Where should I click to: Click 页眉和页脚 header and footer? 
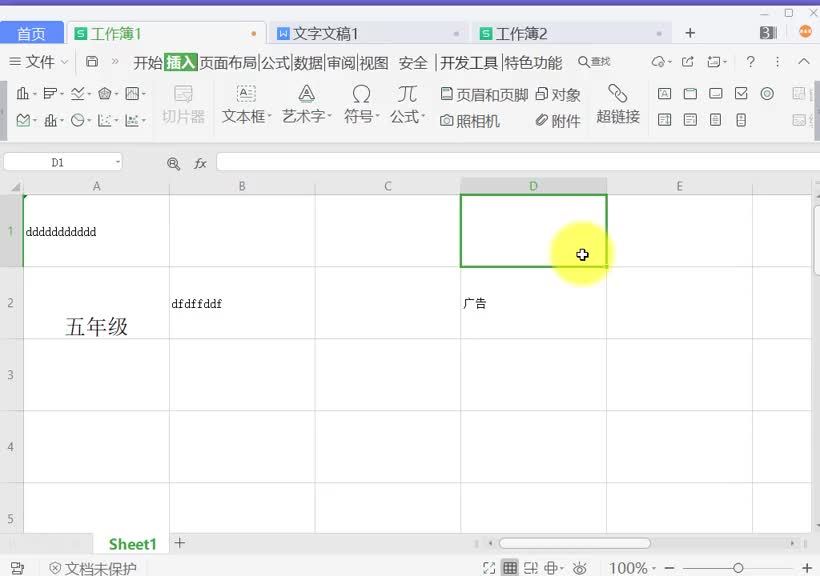[484, 94]
